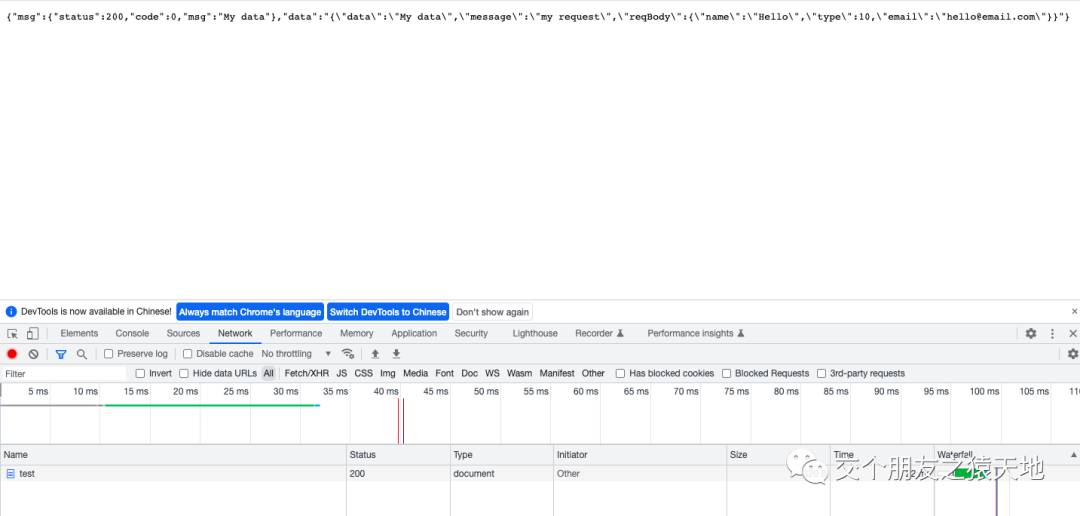Sort requests by Status column header
This screenshot has height=516, width=1080.
(x=398, y=455)
